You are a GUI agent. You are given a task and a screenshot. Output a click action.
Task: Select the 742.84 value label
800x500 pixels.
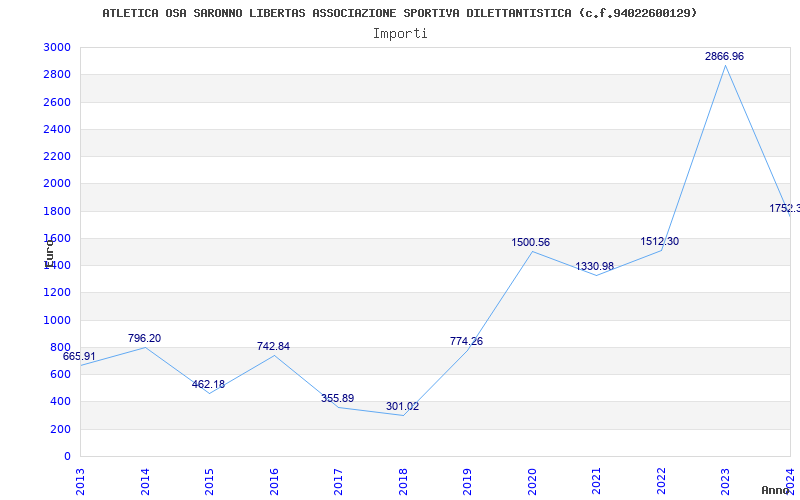click(x=273, y=347)
